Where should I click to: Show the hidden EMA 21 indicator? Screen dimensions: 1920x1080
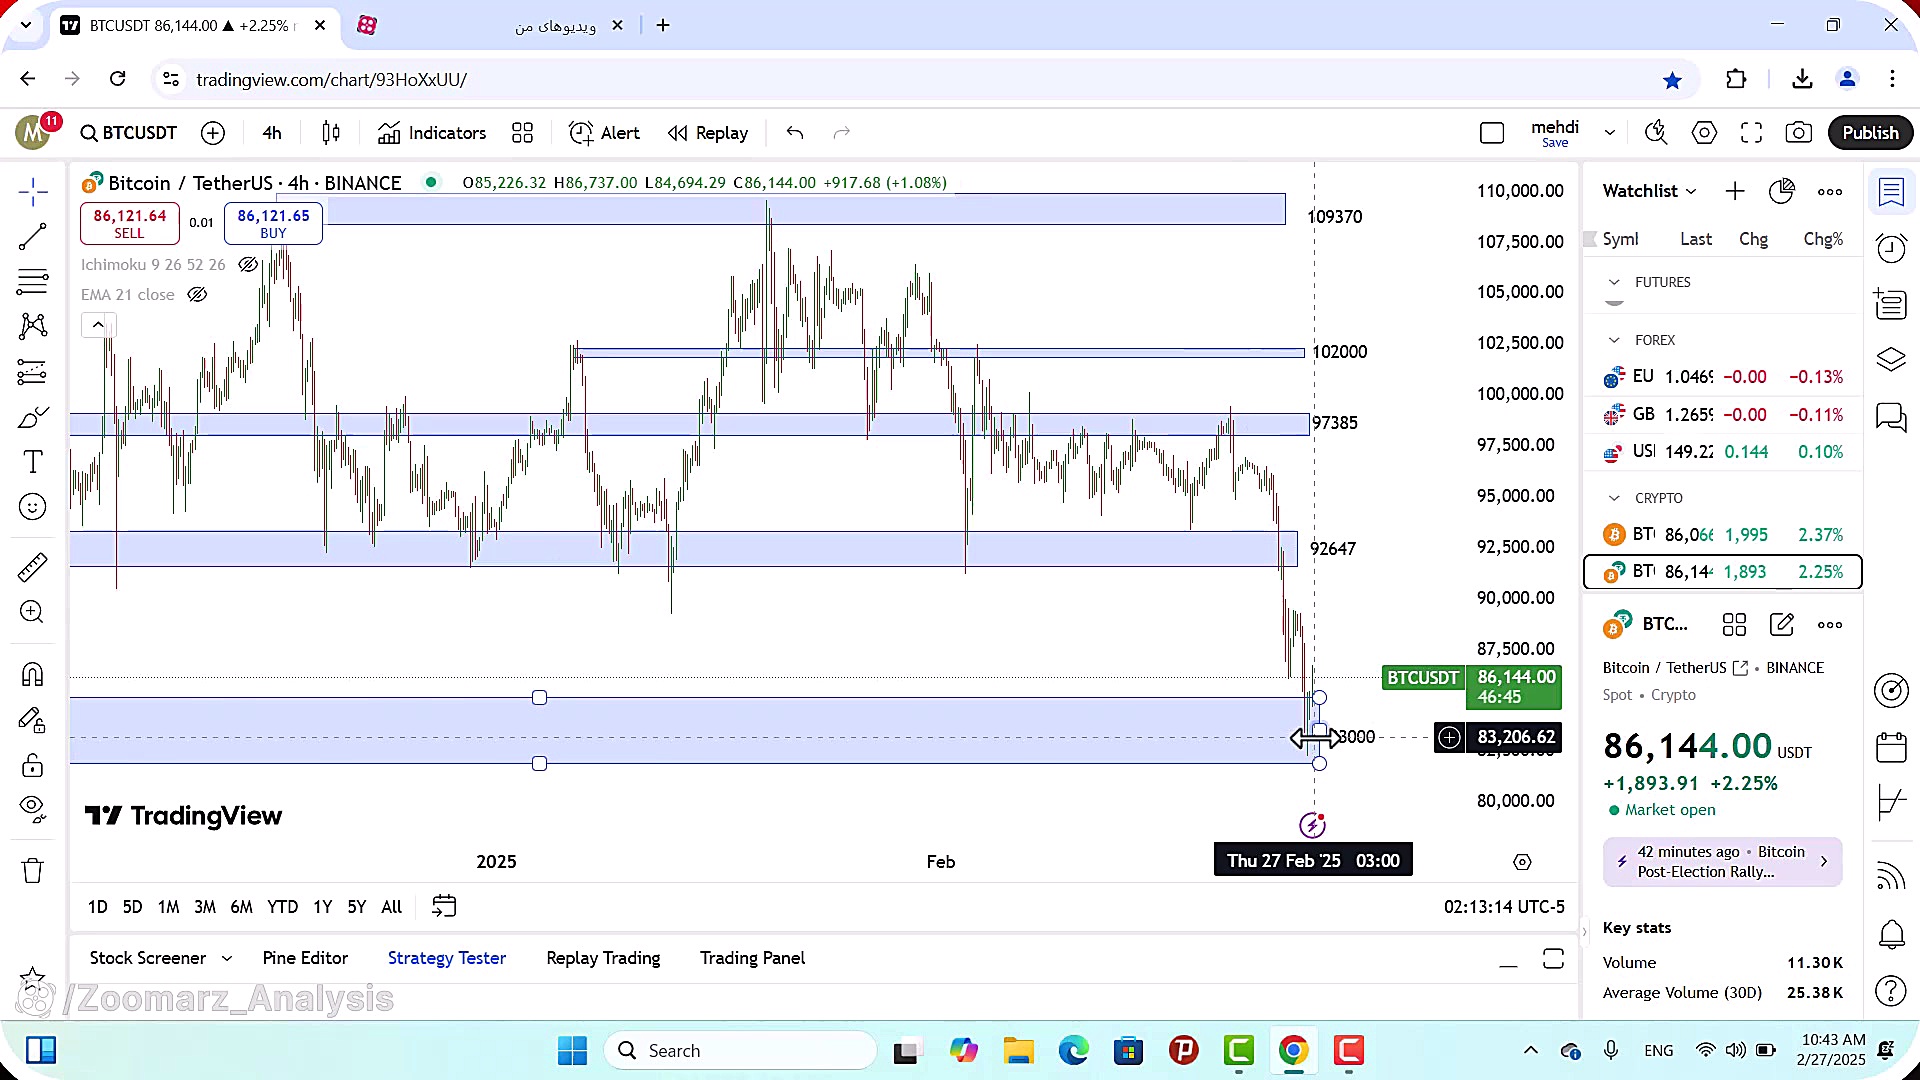(x=197, y=295)
